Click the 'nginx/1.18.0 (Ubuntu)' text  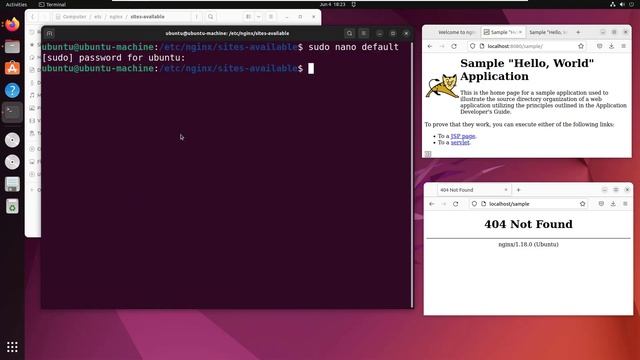pos(528,244)
